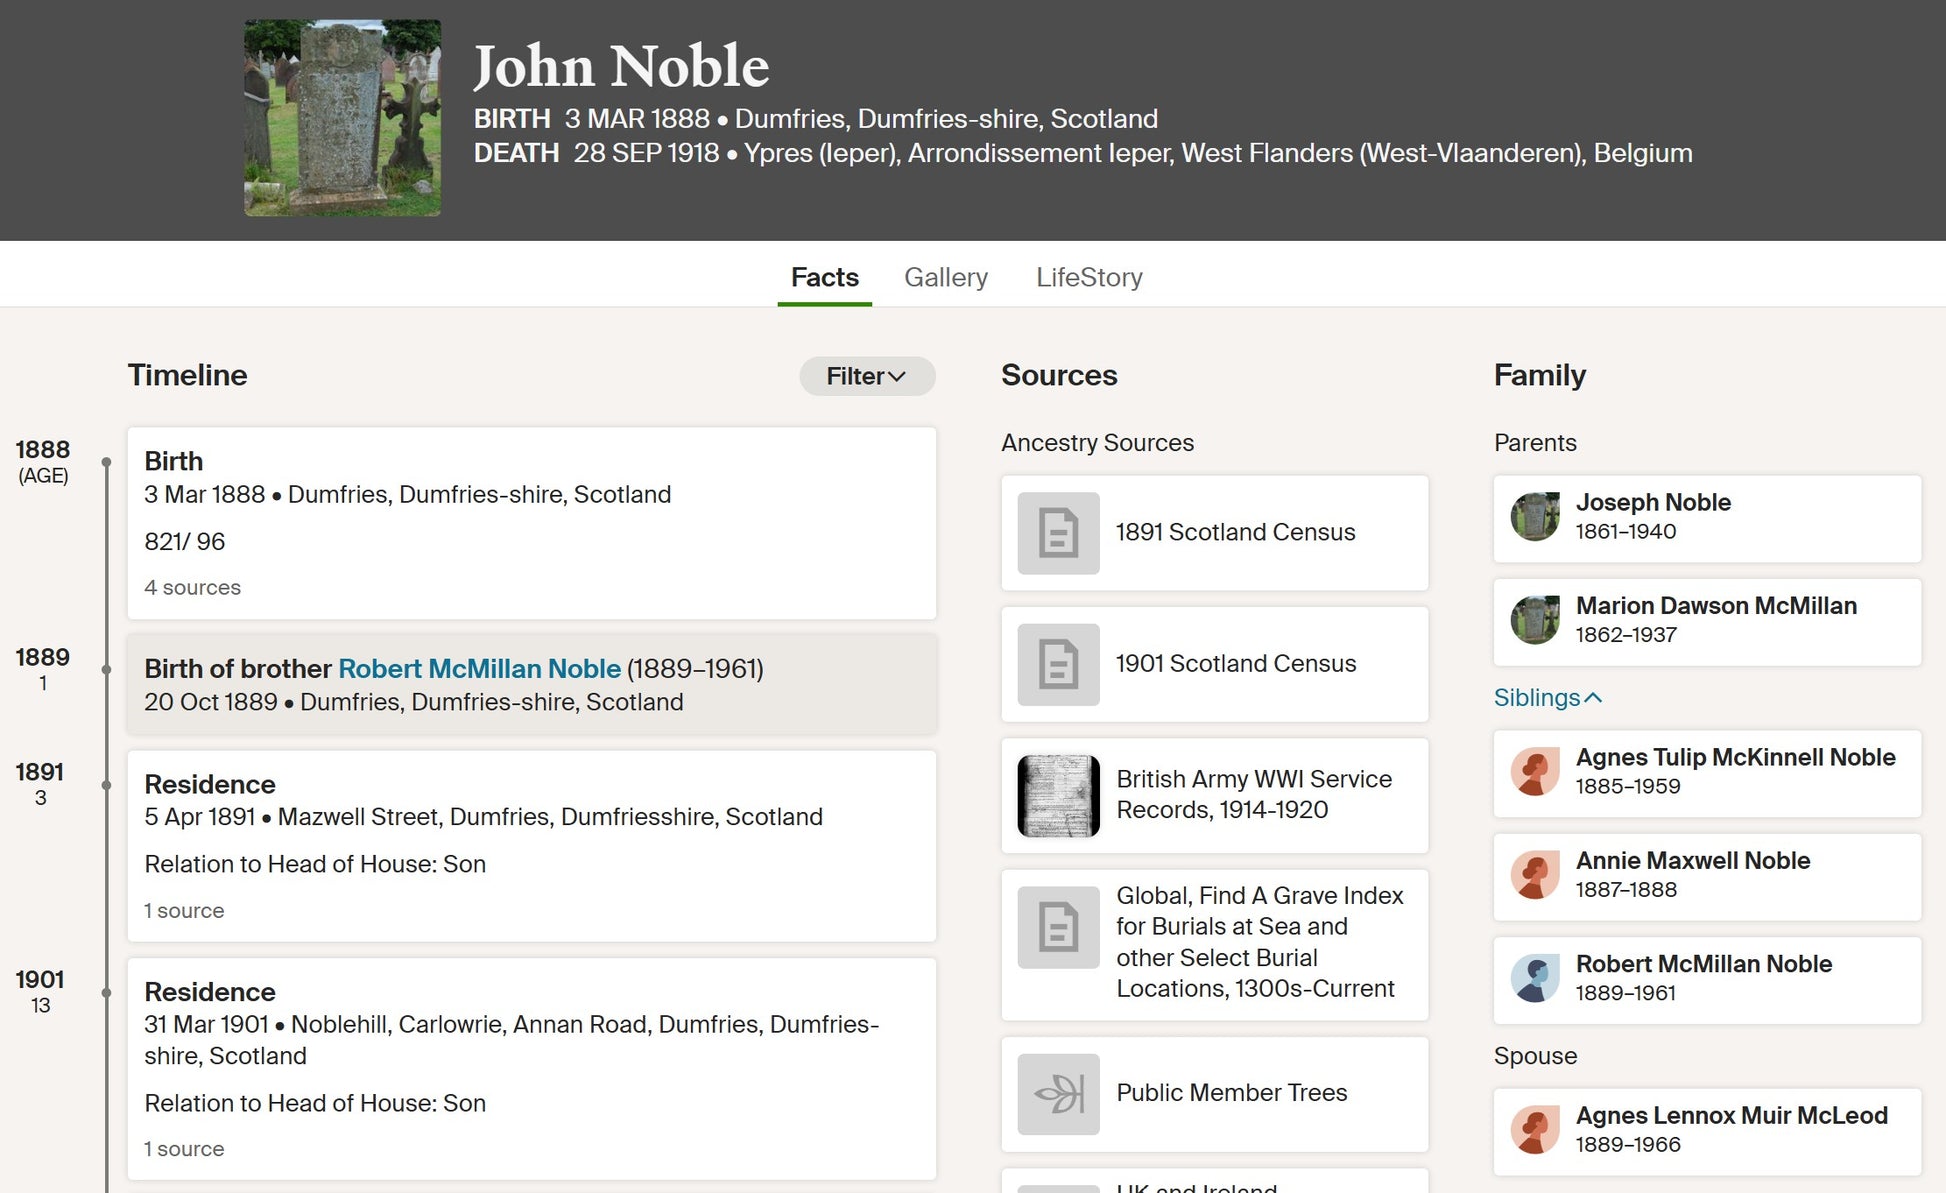Image resolution: width=1946 pixels, height=1193 pixels.
Task: Switch to the Gallery tab
Action: [945, 277]
